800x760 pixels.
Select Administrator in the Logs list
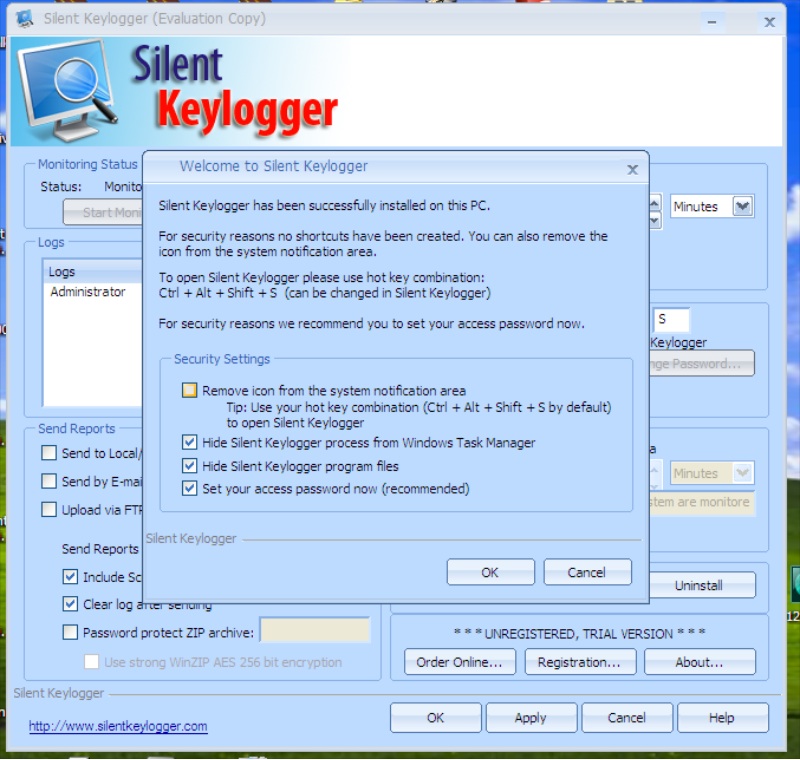pos(88,292)
